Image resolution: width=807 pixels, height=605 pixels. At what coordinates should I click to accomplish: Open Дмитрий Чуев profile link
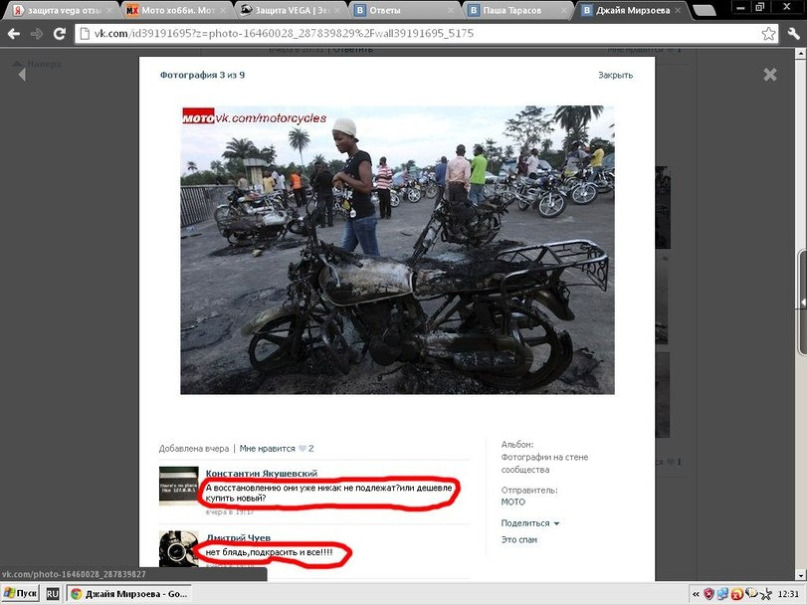pos(238,538)
